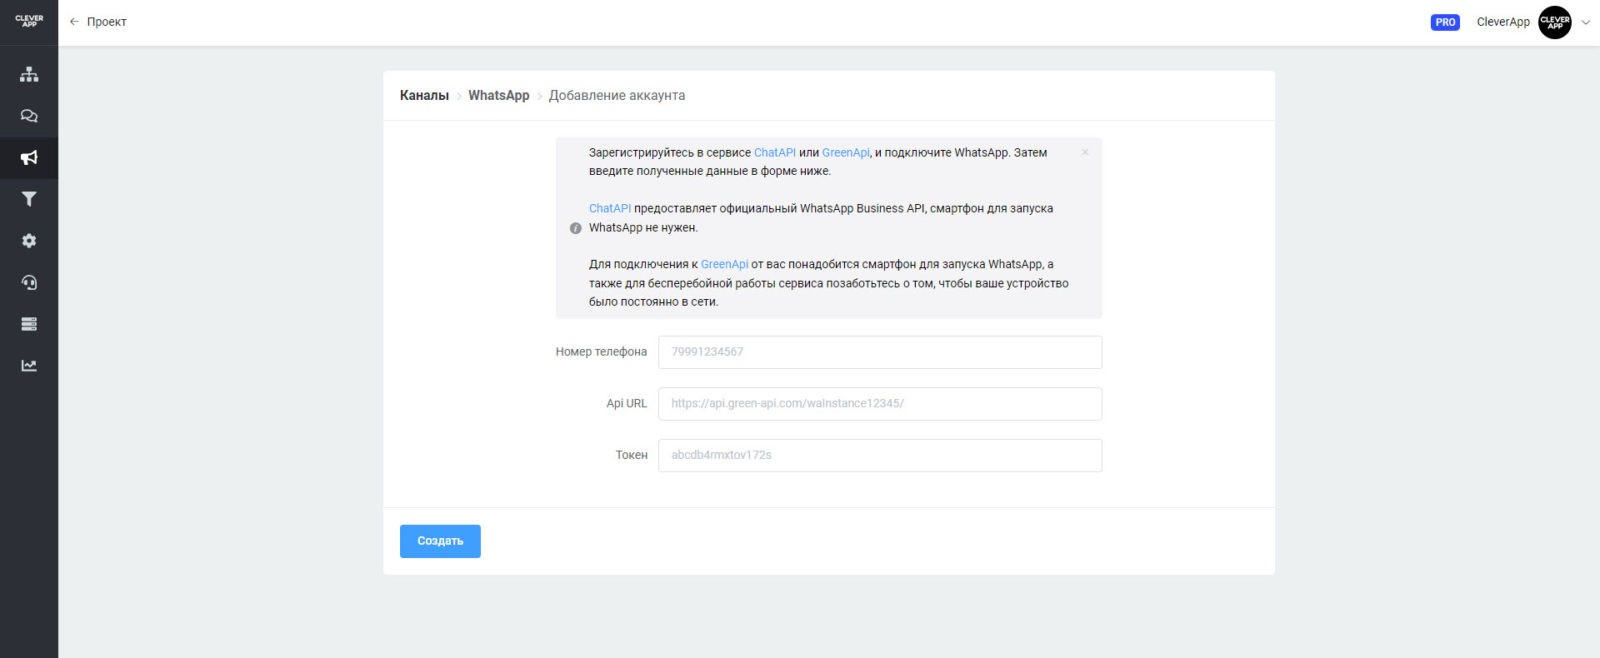The width and height of the screenshot is (1600, 658).
Task: Open the funnel filter section
Action: click(x=29, y=199)
